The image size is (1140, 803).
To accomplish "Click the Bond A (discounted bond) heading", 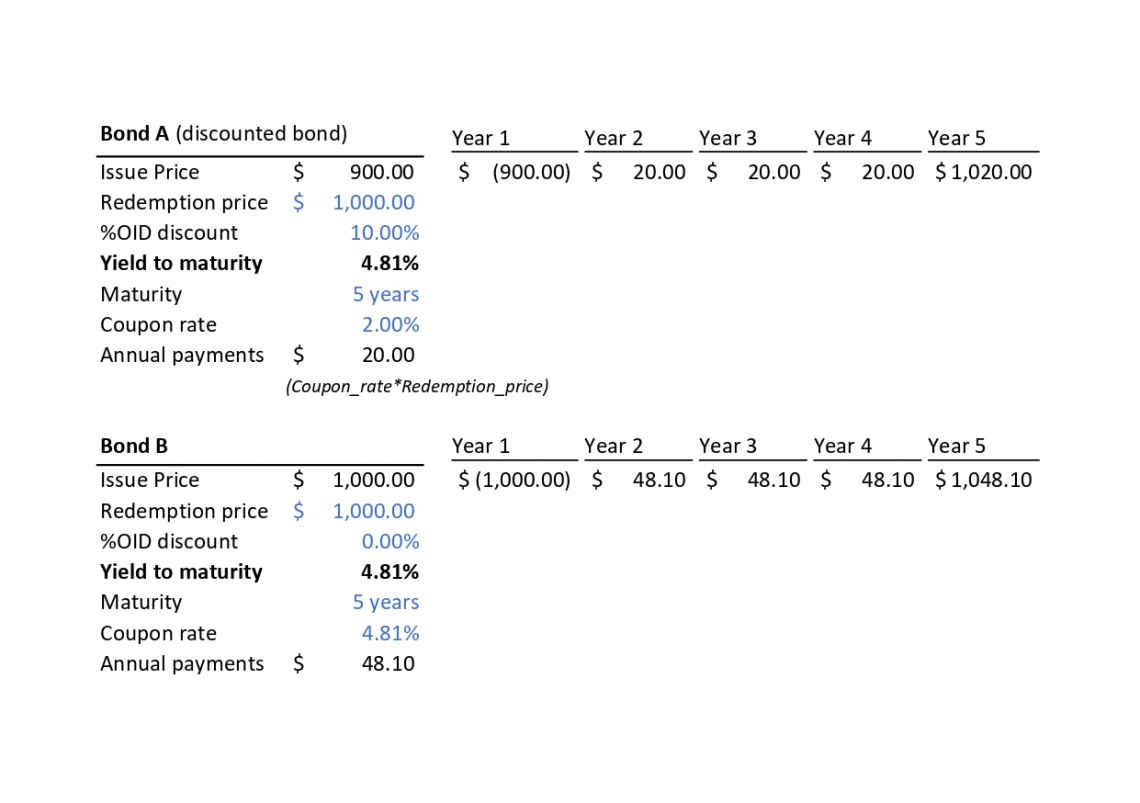I will (x=223, y=133).
